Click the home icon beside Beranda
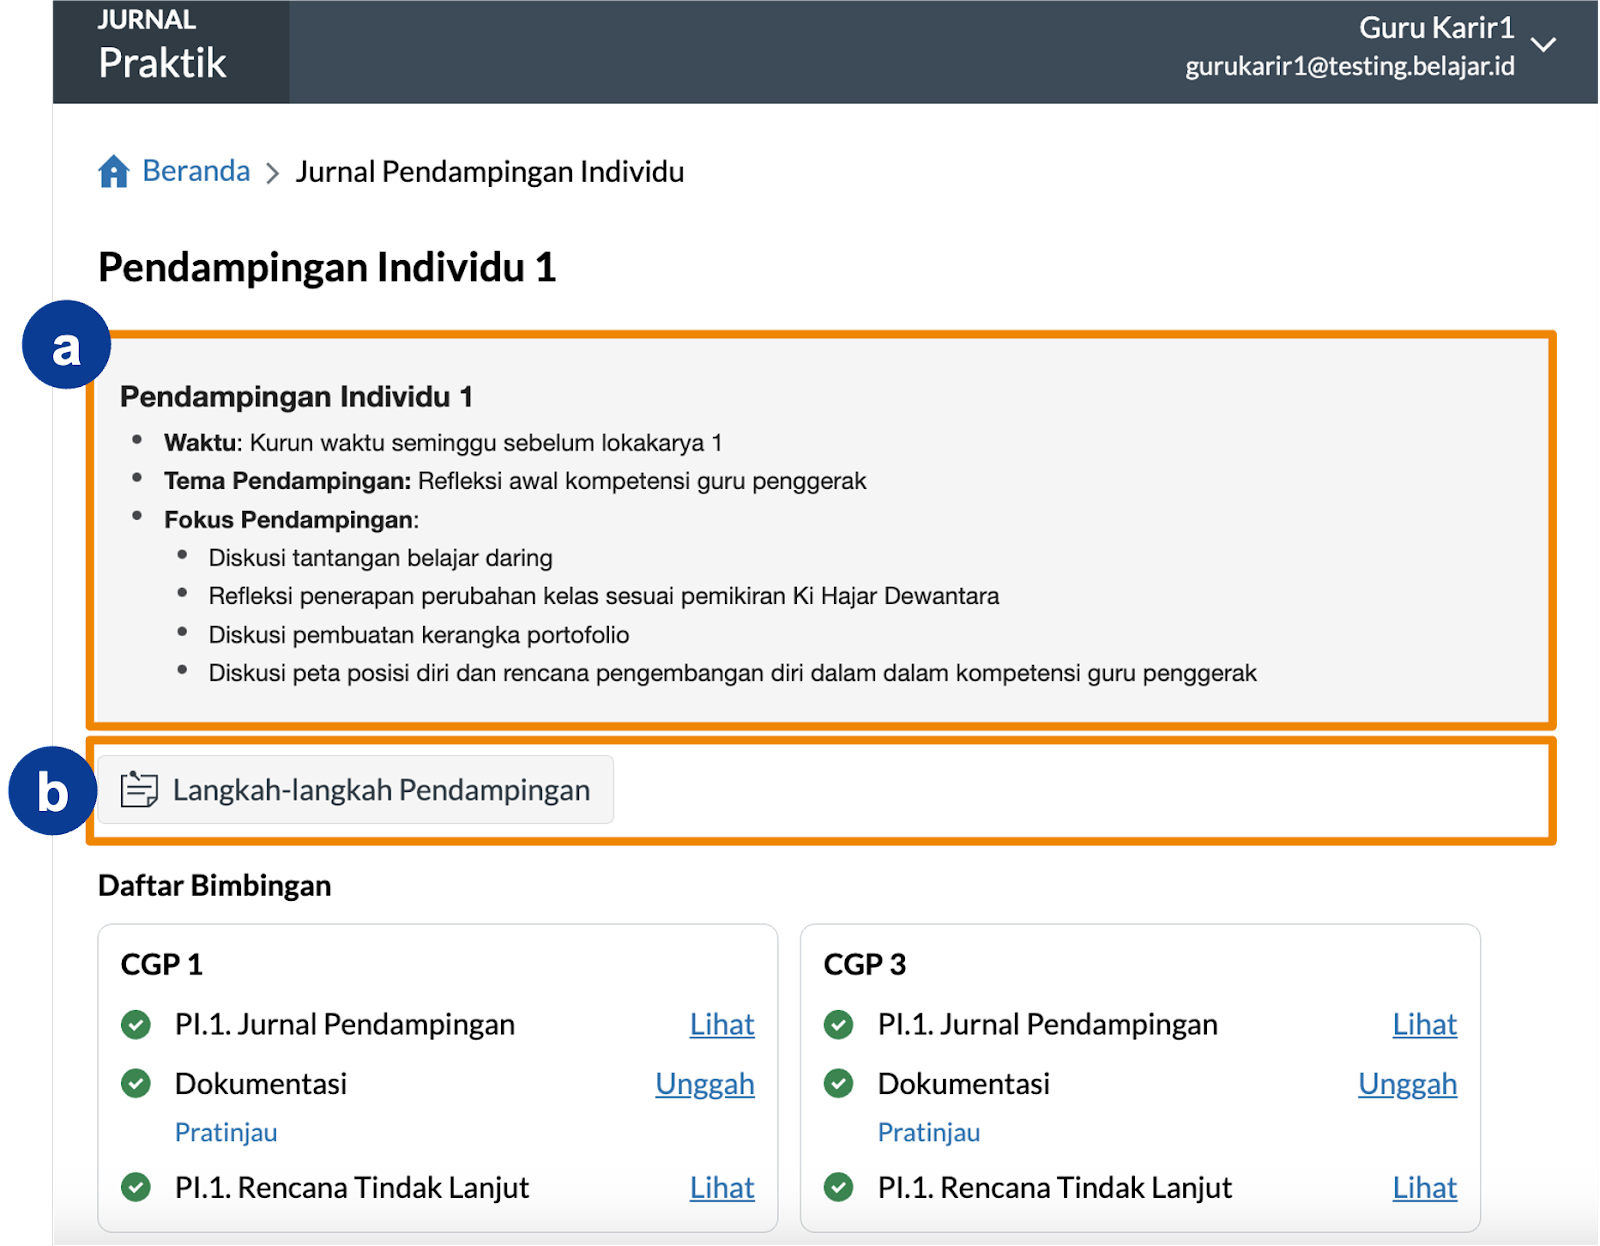 tap(114, 171)
